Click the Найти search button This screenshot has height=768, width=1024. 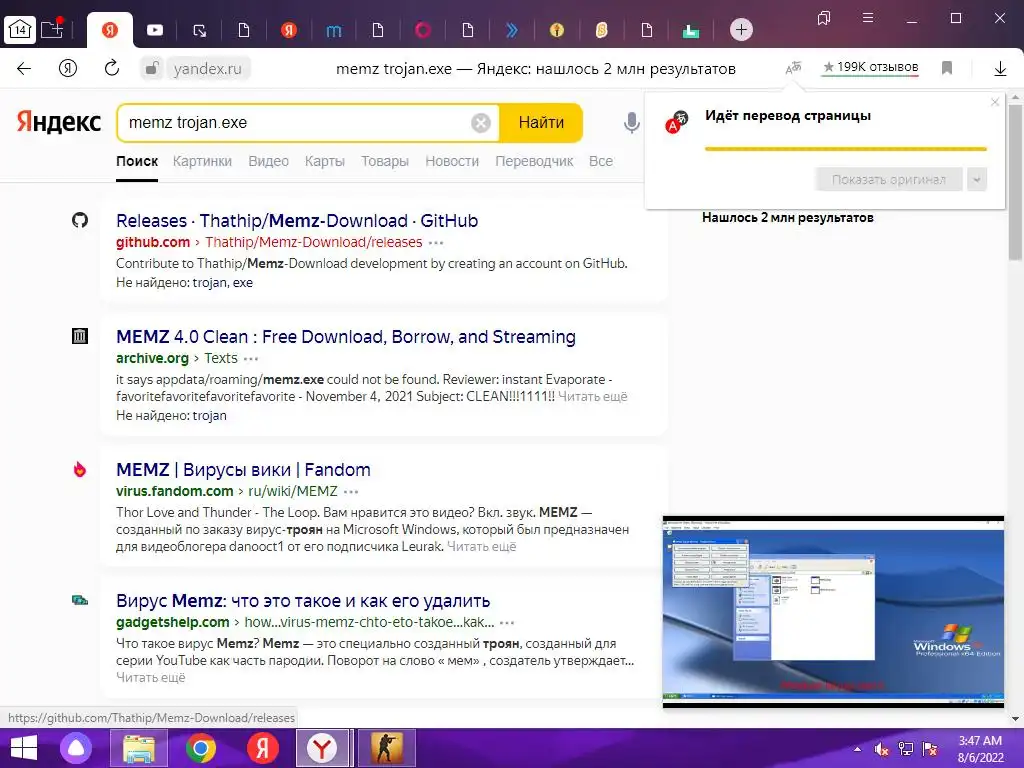click(x=541, y=123)
